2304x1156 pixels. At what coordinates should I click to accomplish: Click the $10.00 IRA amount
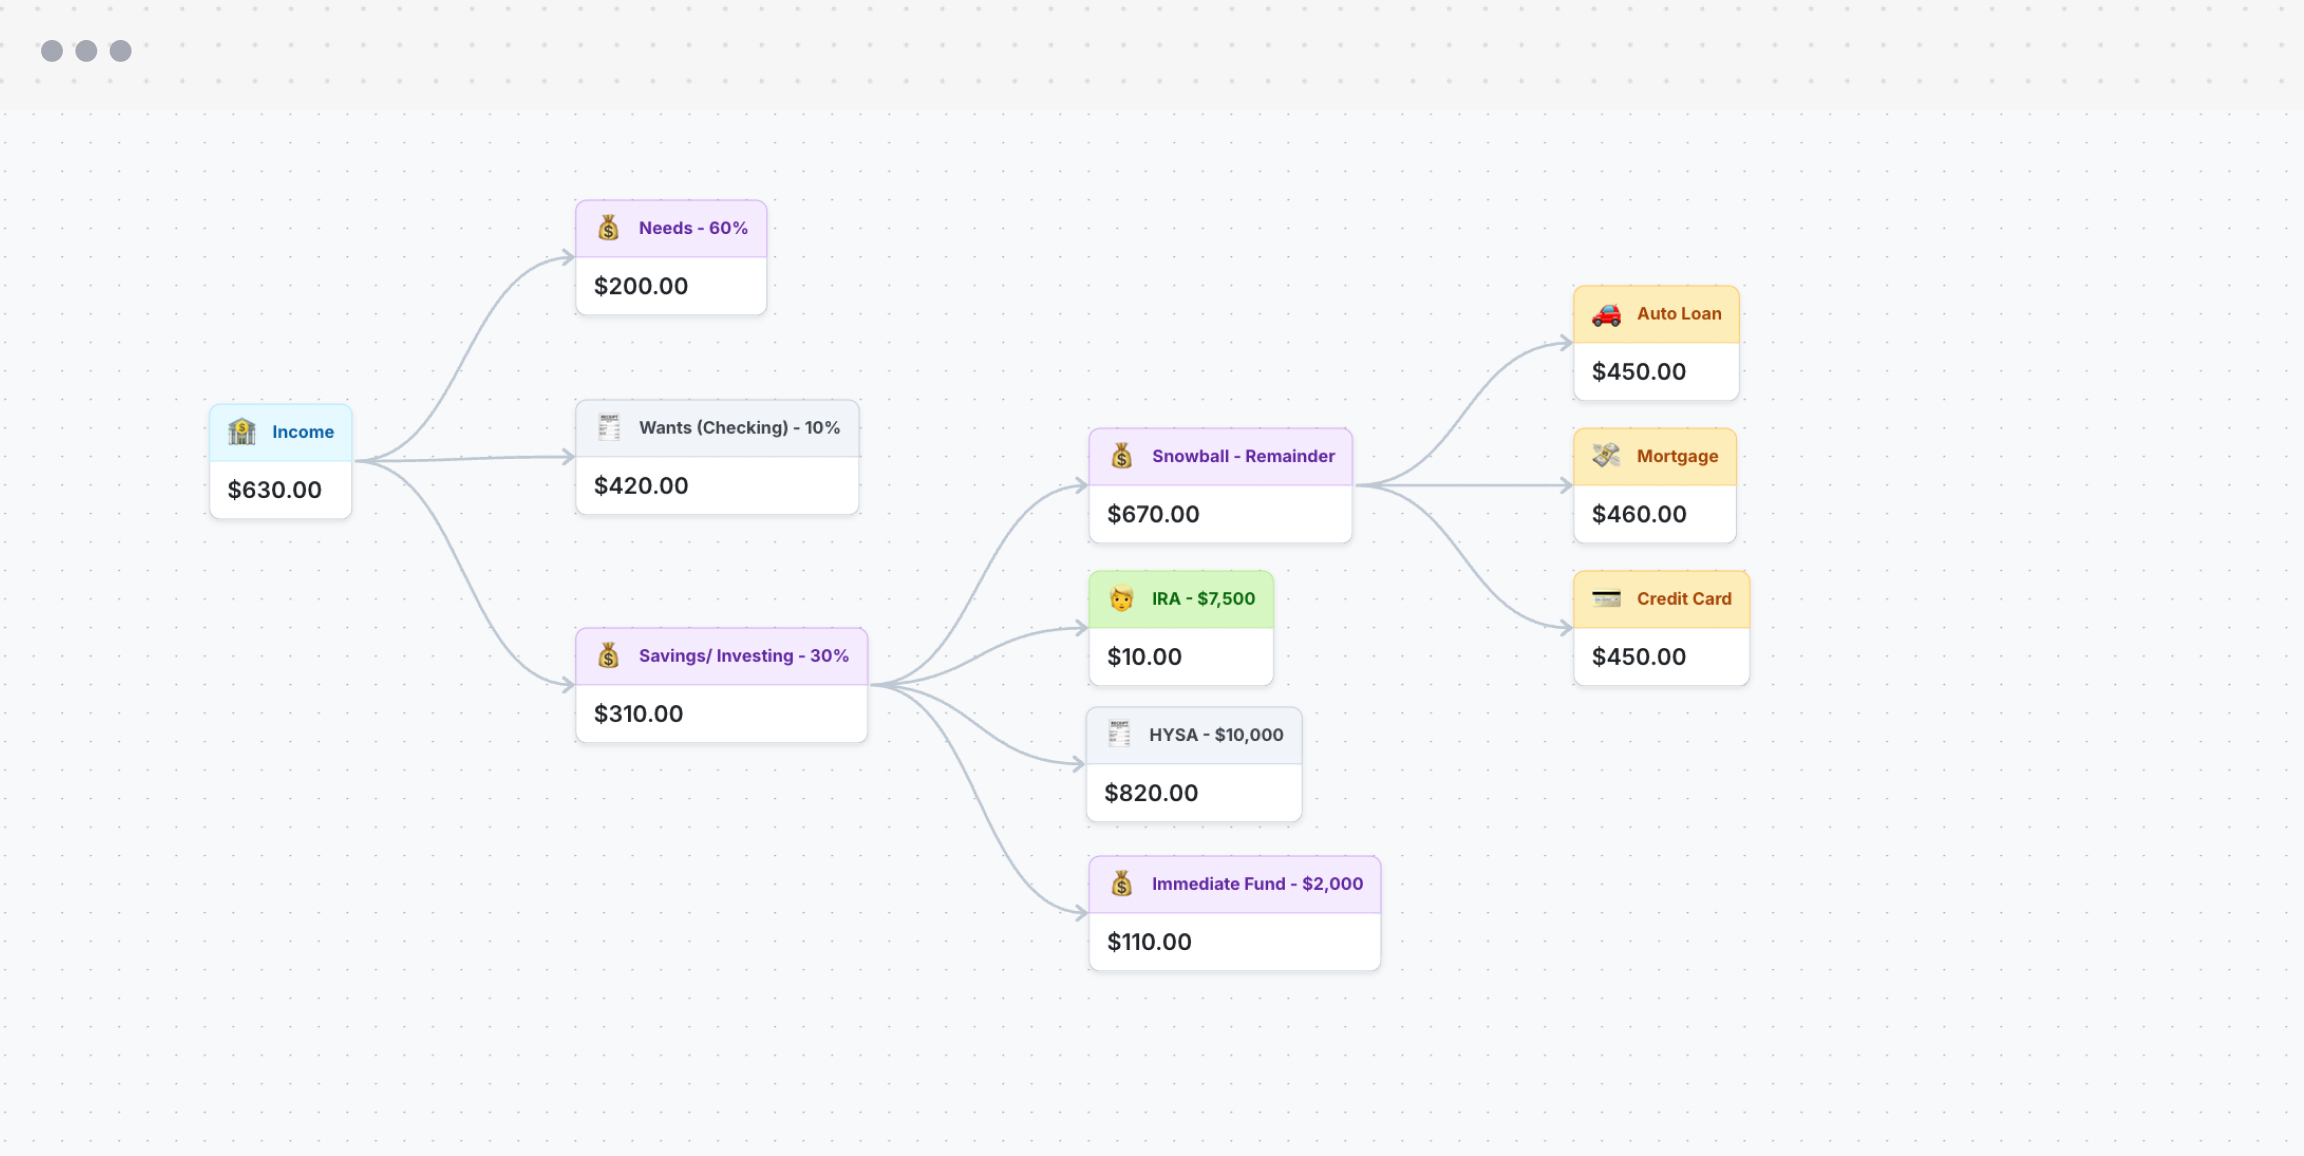1144,657
